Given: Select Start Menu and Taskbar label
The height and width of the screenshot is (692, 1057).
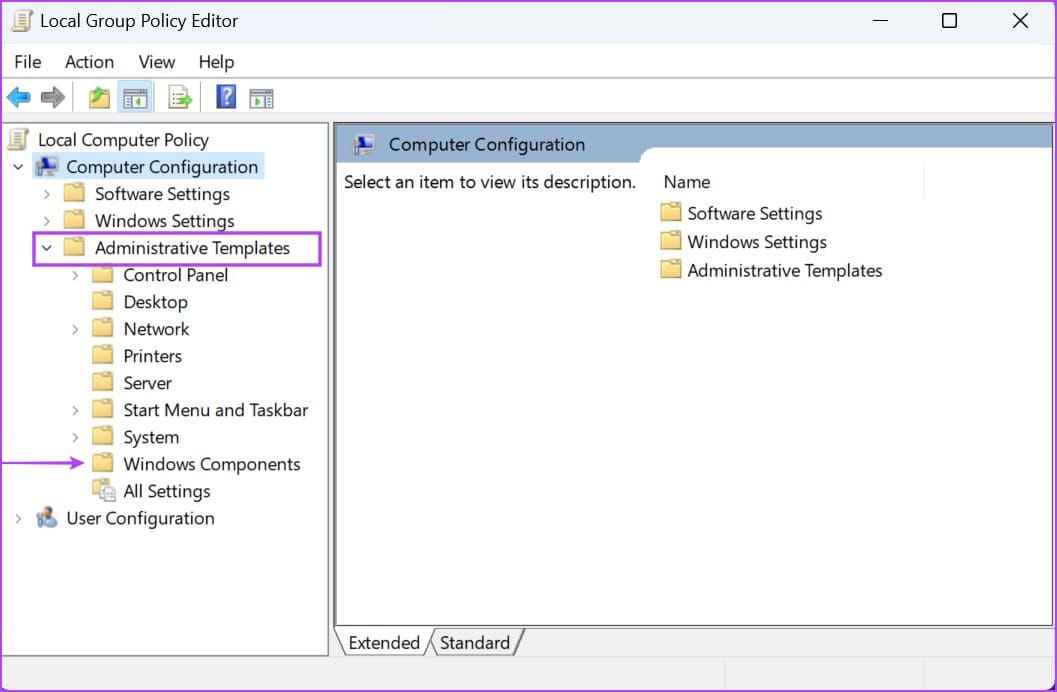Looking at the screenshot, I should point(215,410).
